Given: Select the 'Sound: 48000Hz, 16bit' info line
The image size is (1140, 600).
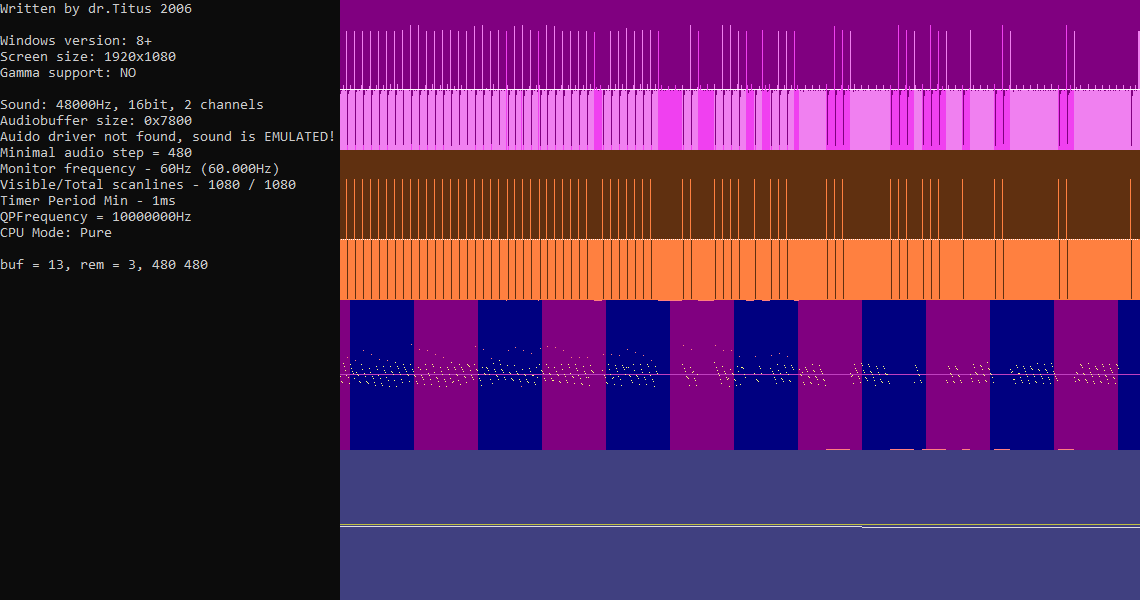Looking at the screenshot, I should click(x=132, y=105).
